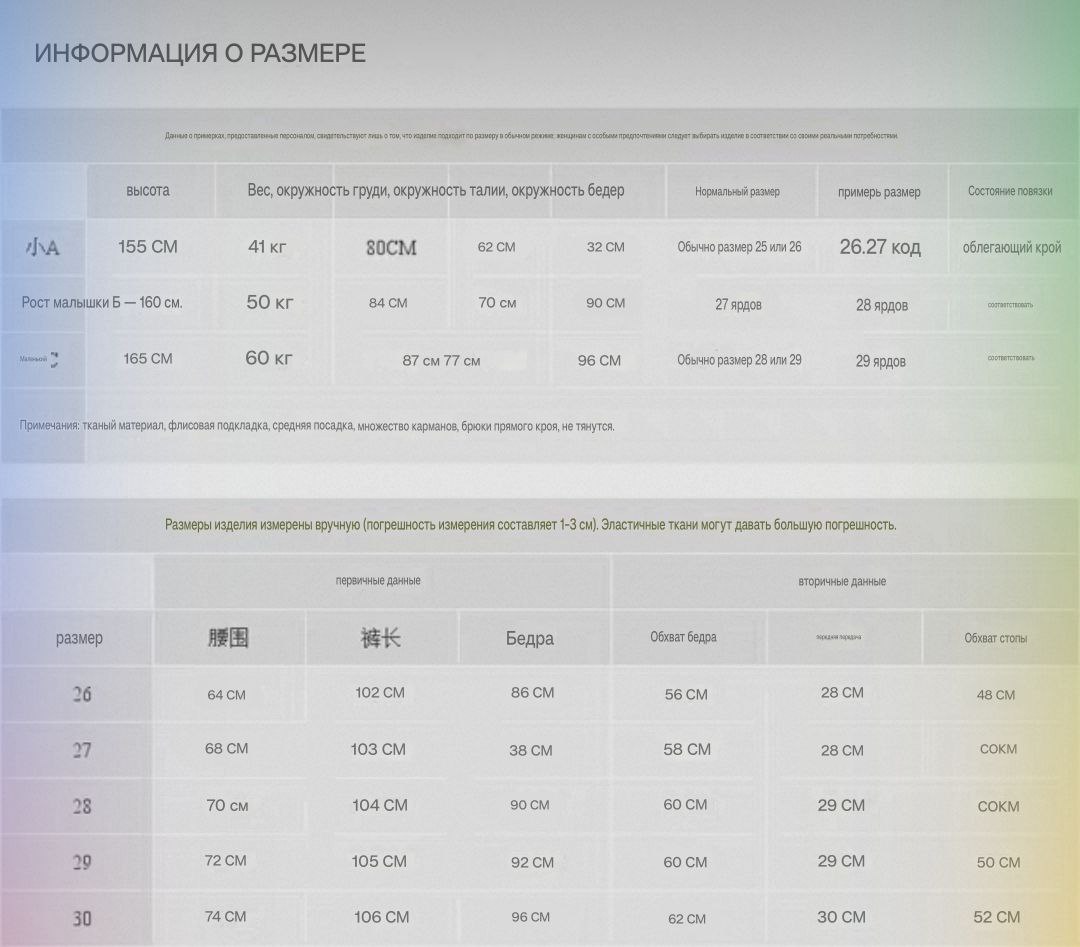Click the ИНФОРМАЦИЯ О РАЗМЕРЕ heading
Image resolution: width=1080 pixels, height=947 pixels.
tap(200, 53)
